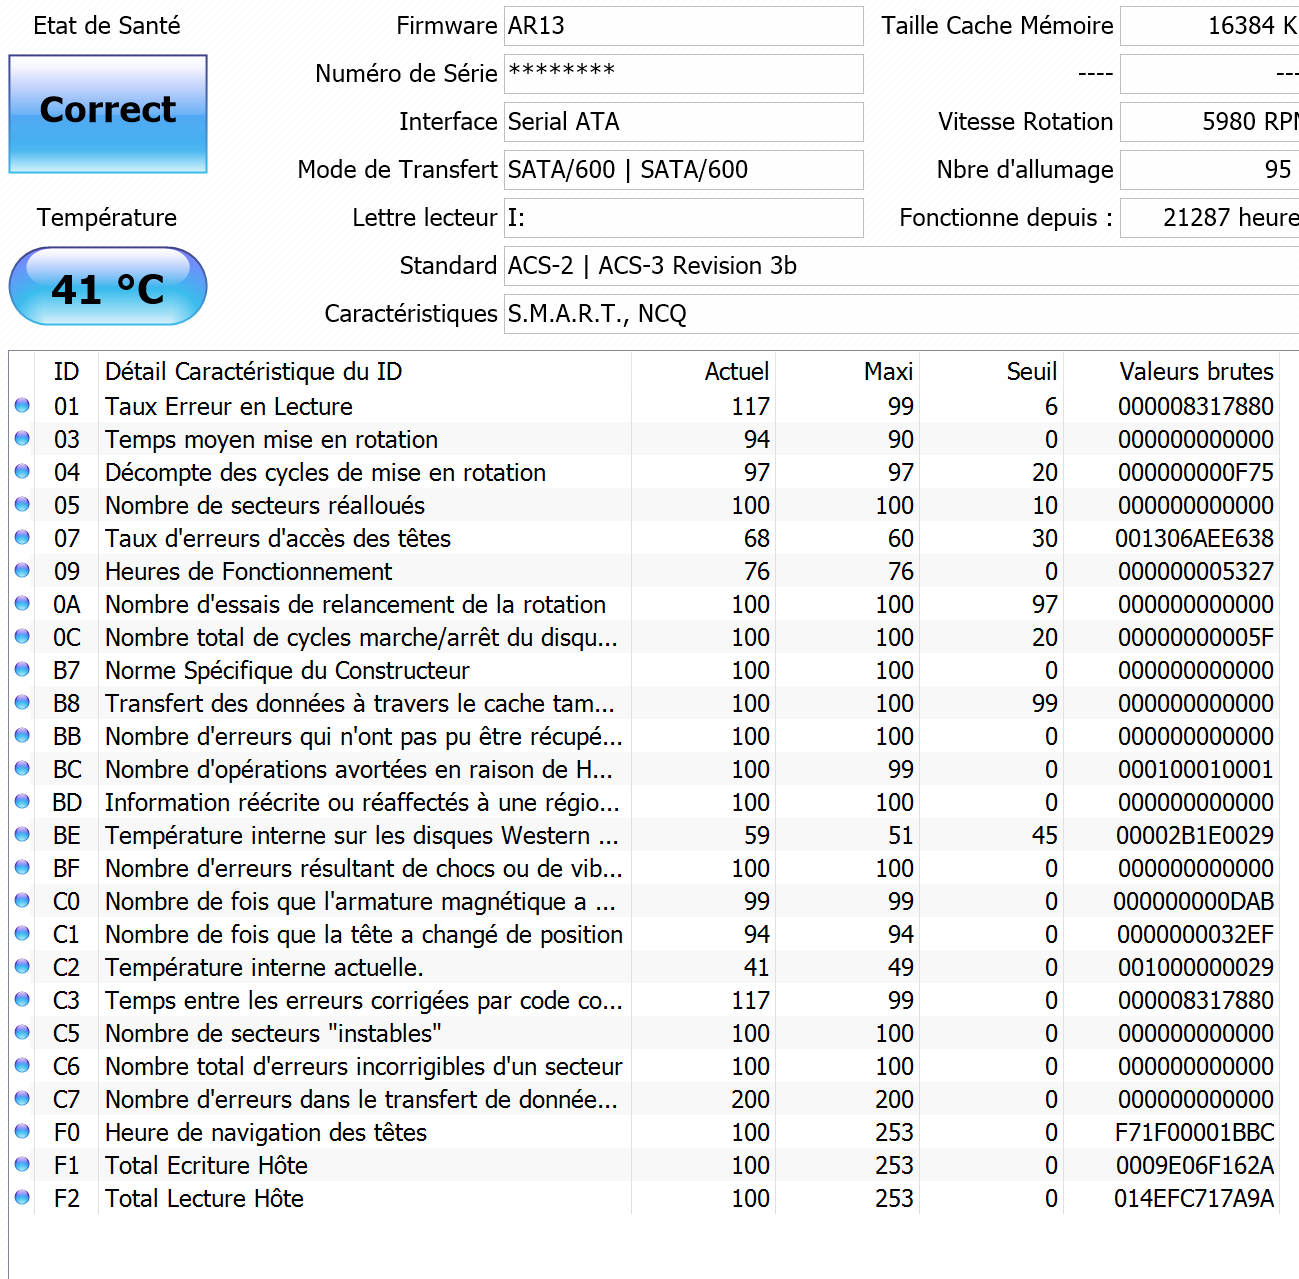Click the status orb for temperature row C2
Image resolution: width=1299 pixels, height=1279 pixels.
[22, 966]
